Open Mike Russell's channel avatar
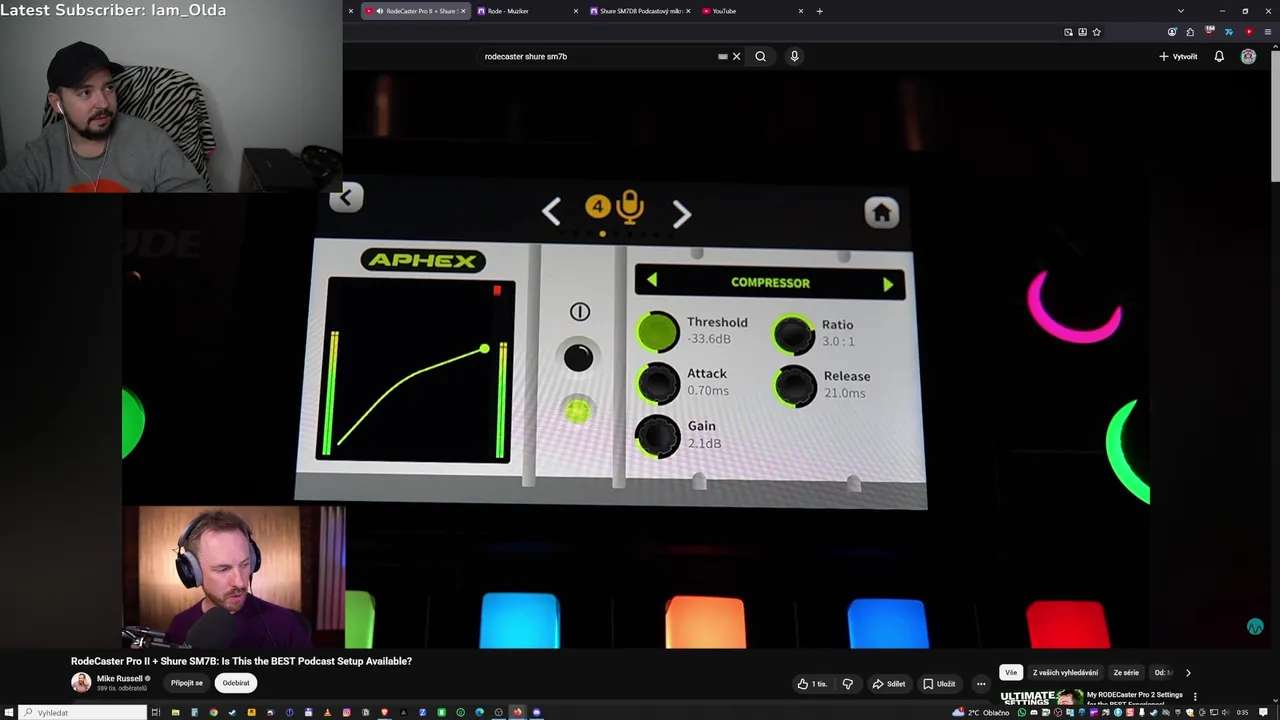 [81, 683]
